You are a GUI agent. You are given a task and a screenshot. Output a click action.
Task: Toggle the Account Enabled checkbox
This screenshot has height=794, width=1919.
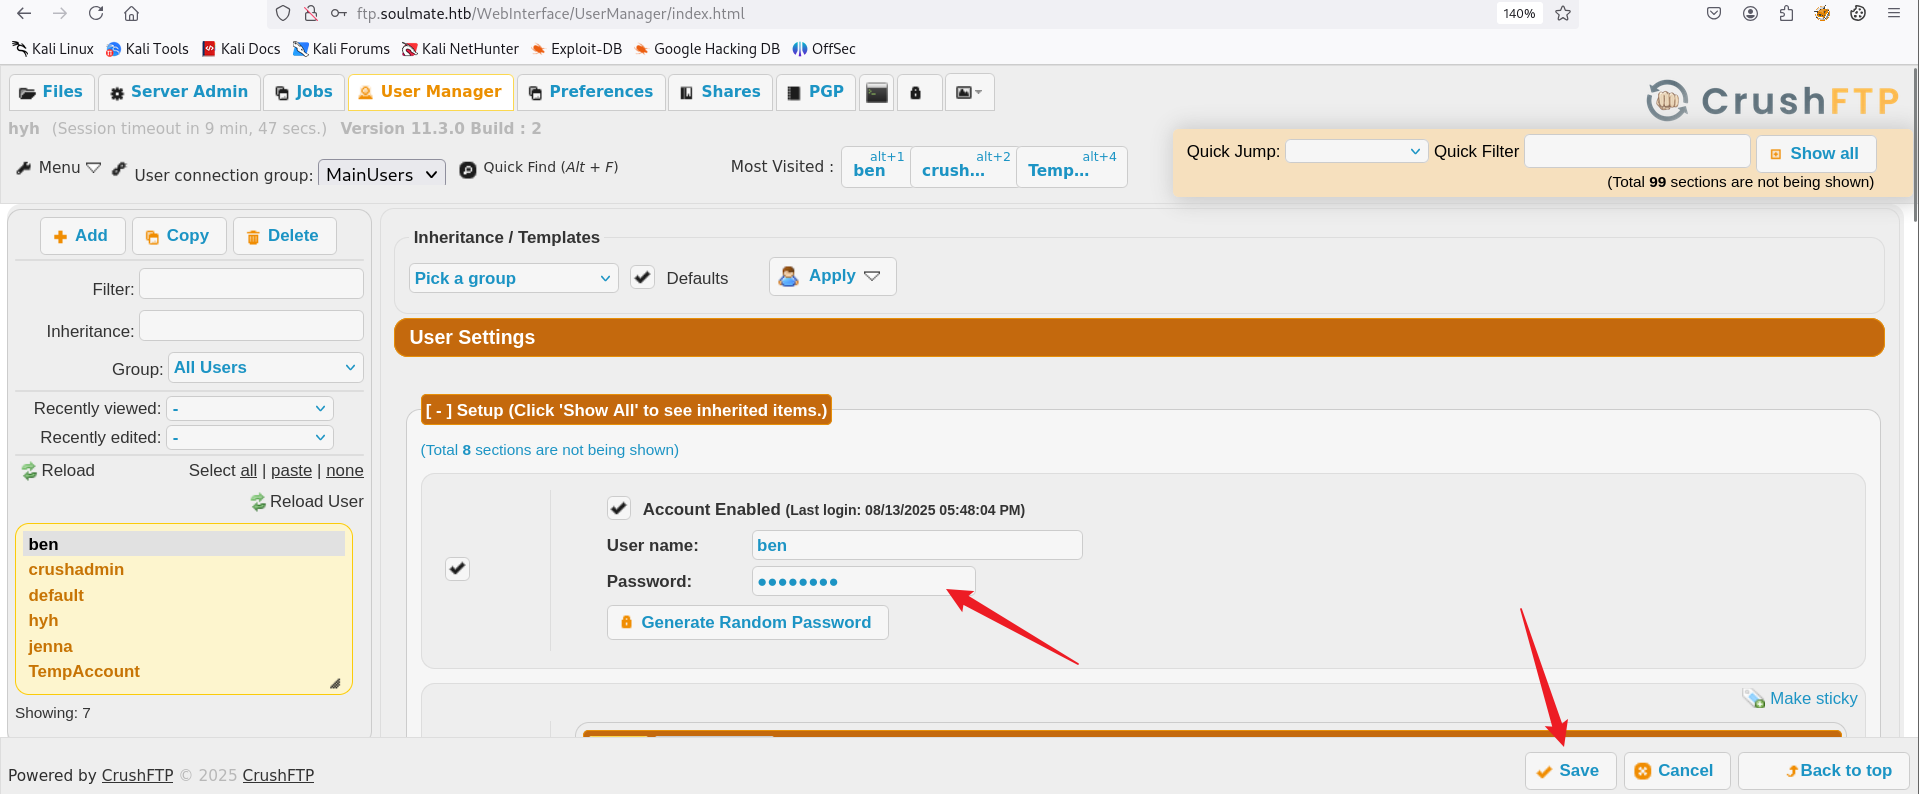coord(619,508)
